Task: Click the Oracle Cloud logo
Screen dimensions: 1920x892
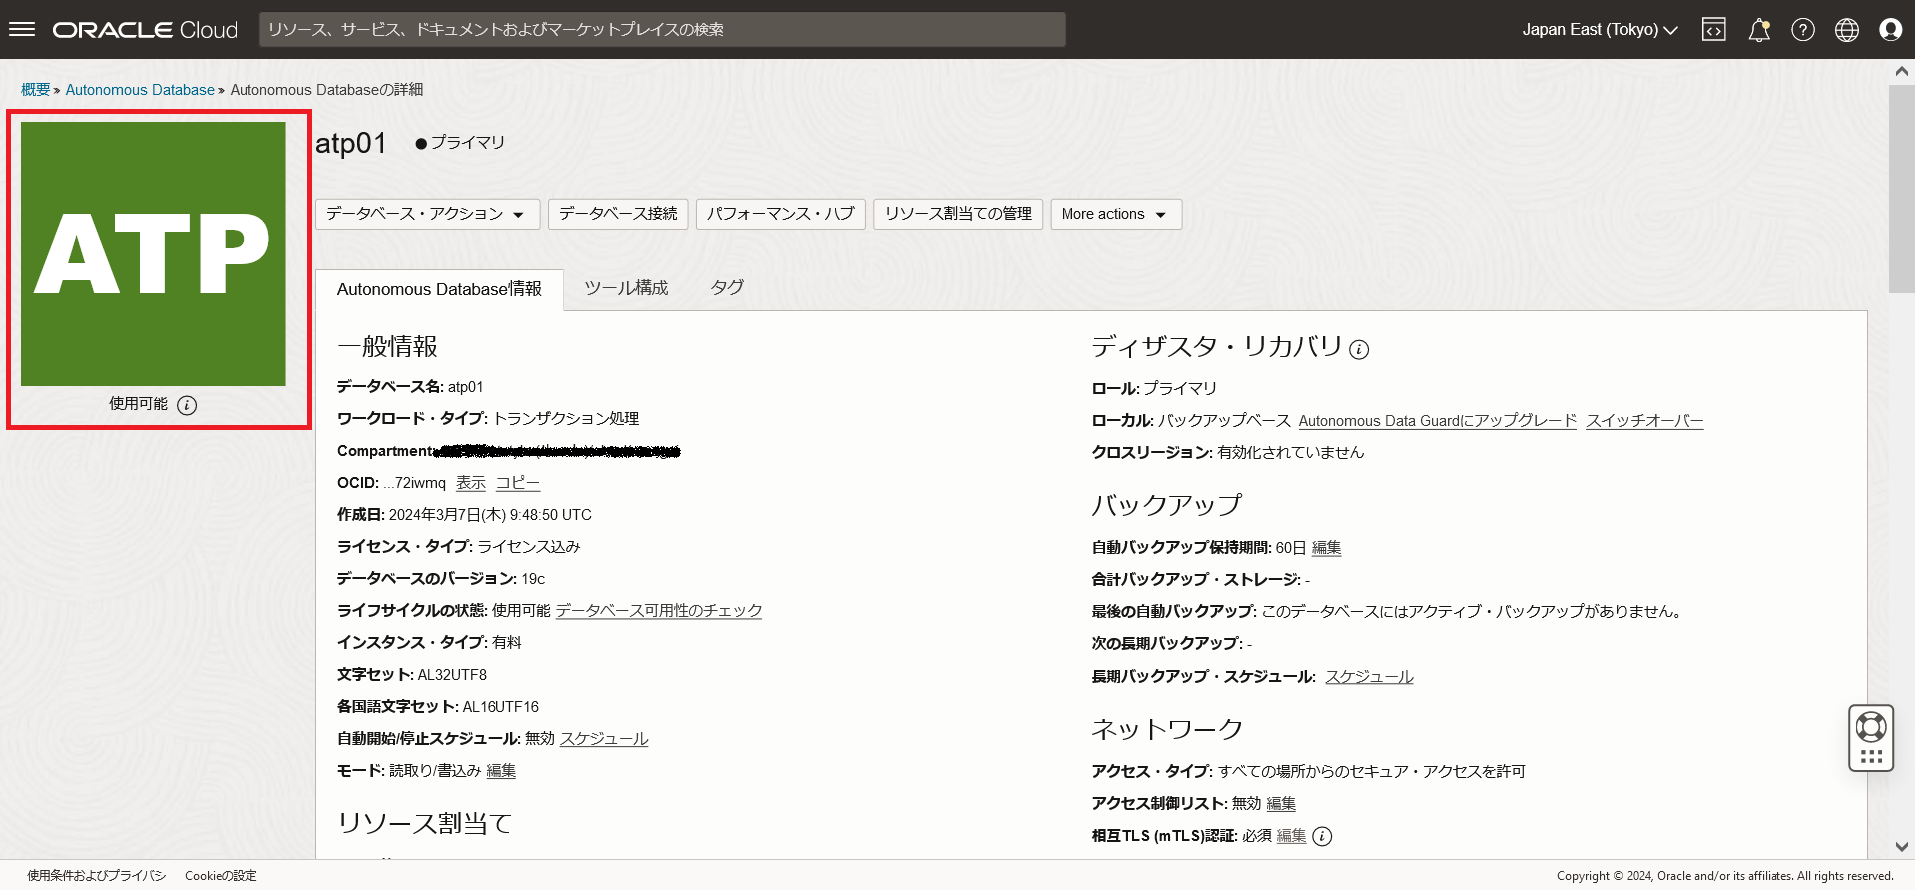Action: point(145,30)
